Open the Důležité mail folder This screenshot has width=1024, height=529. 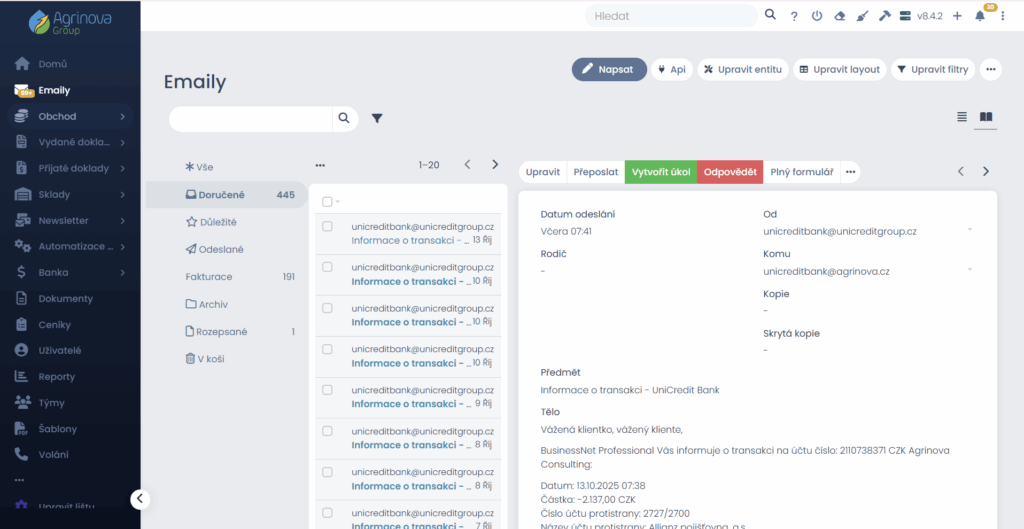pos(216,222)
